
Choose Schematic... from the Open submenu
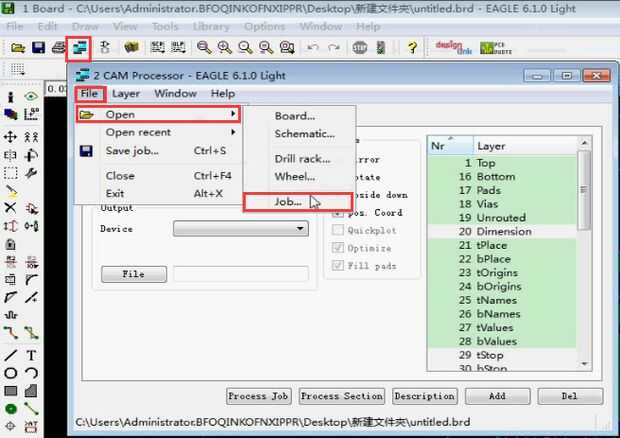tap(304, 134)
